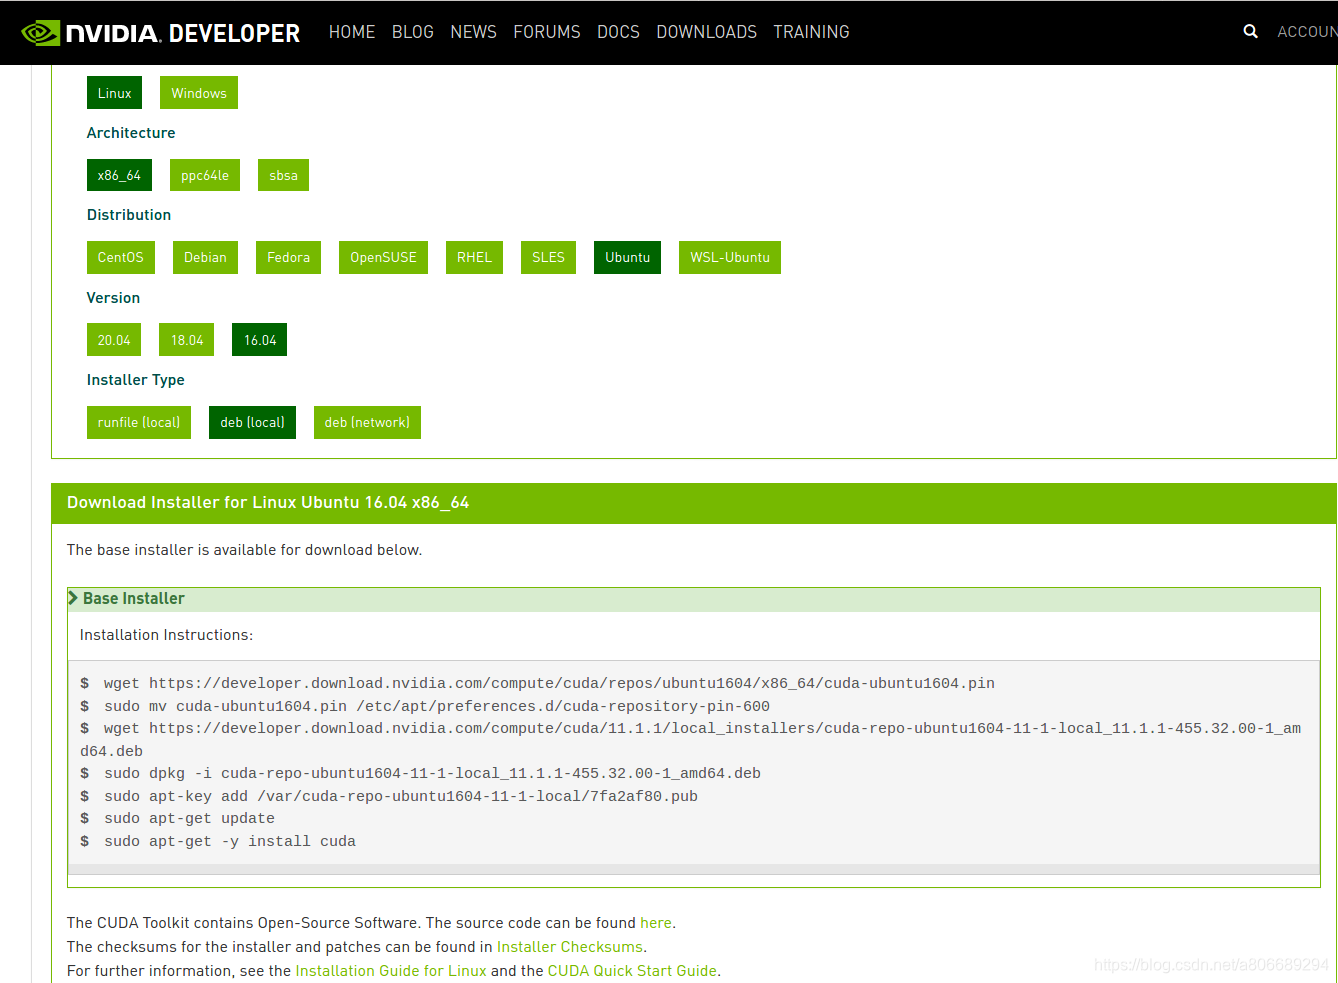Open the ACCOUNT link
This screenshot has height=983, width=1338.
tap(1307, 32)
